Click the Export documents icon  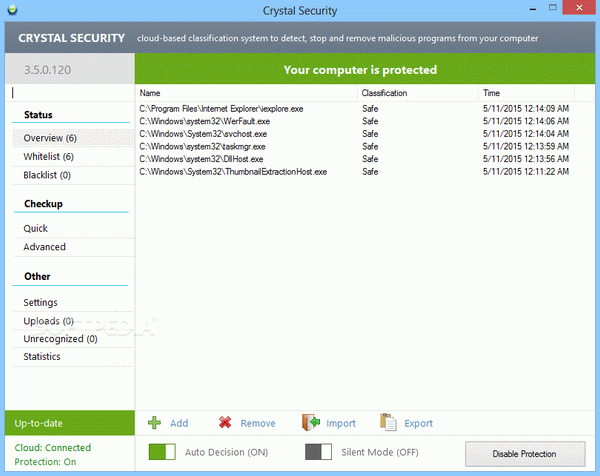(x=388, y=422)
